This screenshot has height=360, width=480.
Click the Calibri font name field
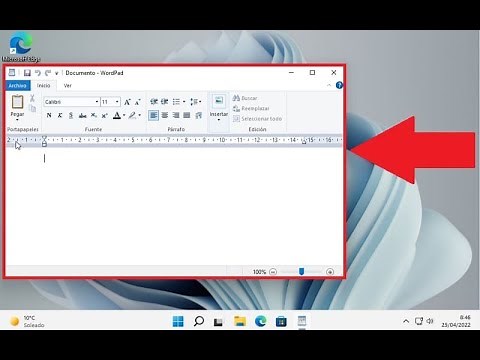[x=69, y=102]
